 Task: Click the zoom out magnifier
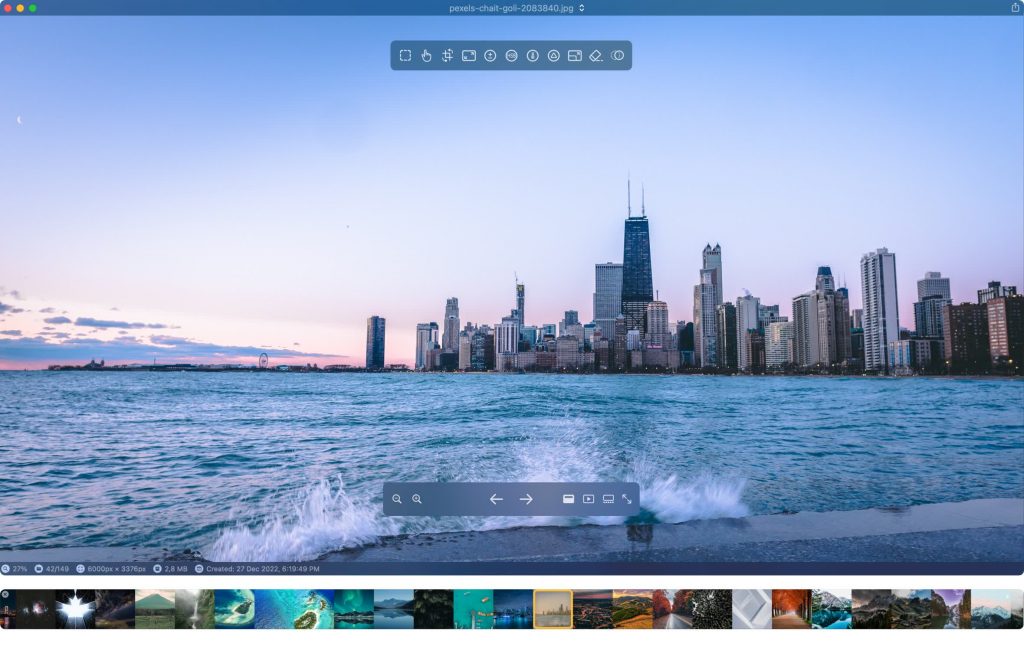coord(397,499)
